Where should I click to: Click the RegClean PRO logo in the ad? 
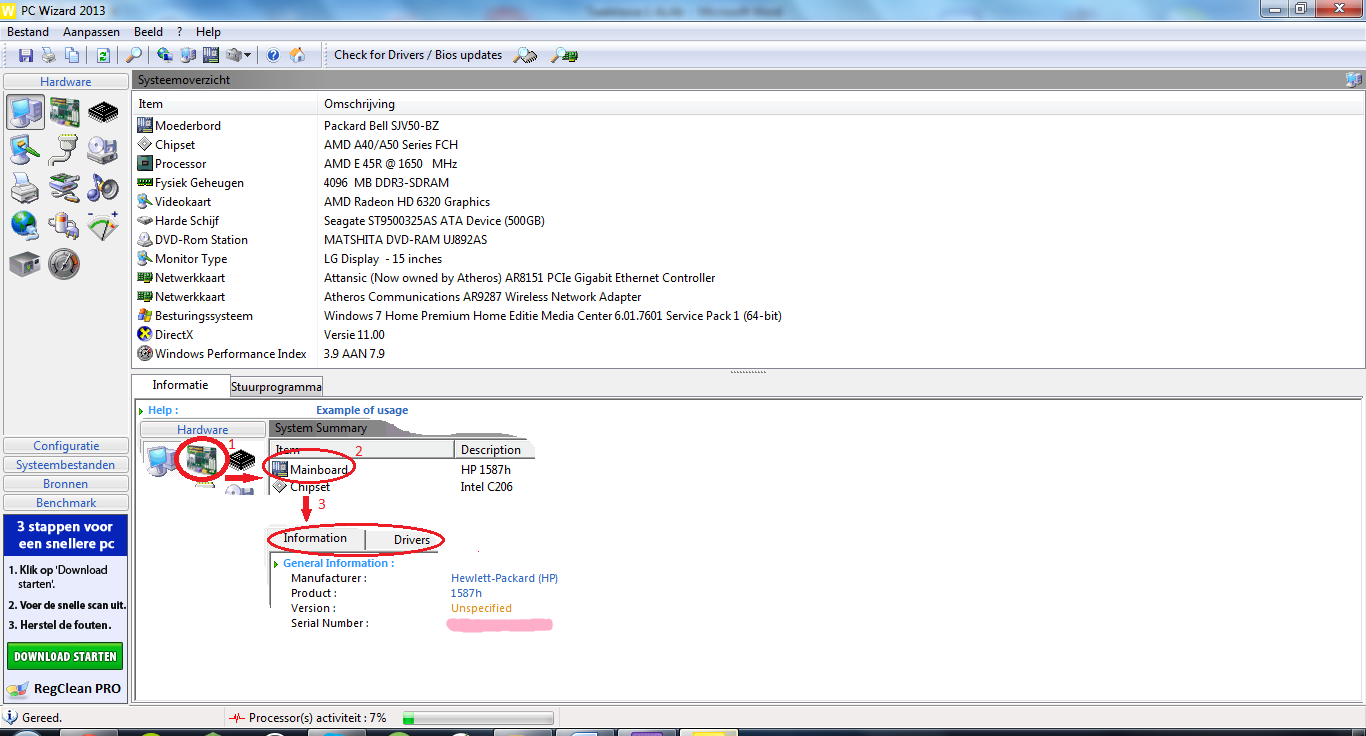[64, 688]
